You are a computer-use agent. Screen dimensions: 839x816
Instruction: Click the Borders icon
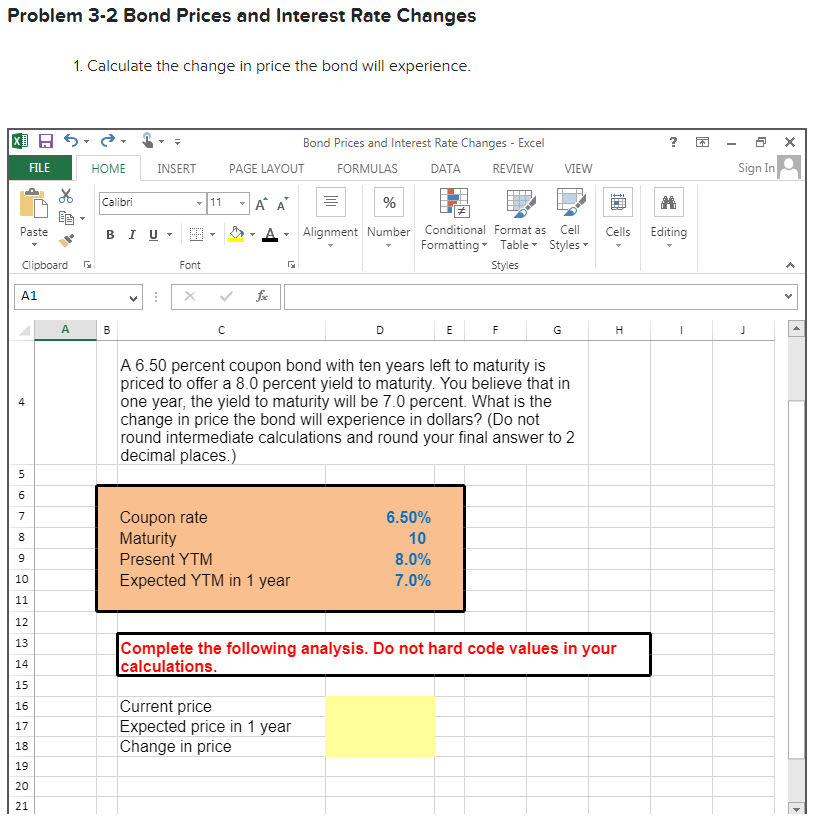pos(196,234)
